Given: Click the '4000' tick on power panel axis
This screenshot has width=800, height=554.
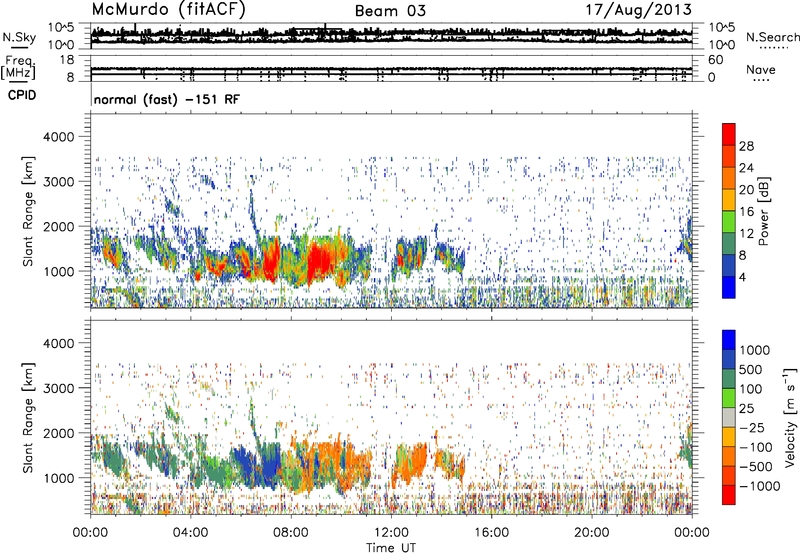Looking at the screenshot, I should coord(58,137).
